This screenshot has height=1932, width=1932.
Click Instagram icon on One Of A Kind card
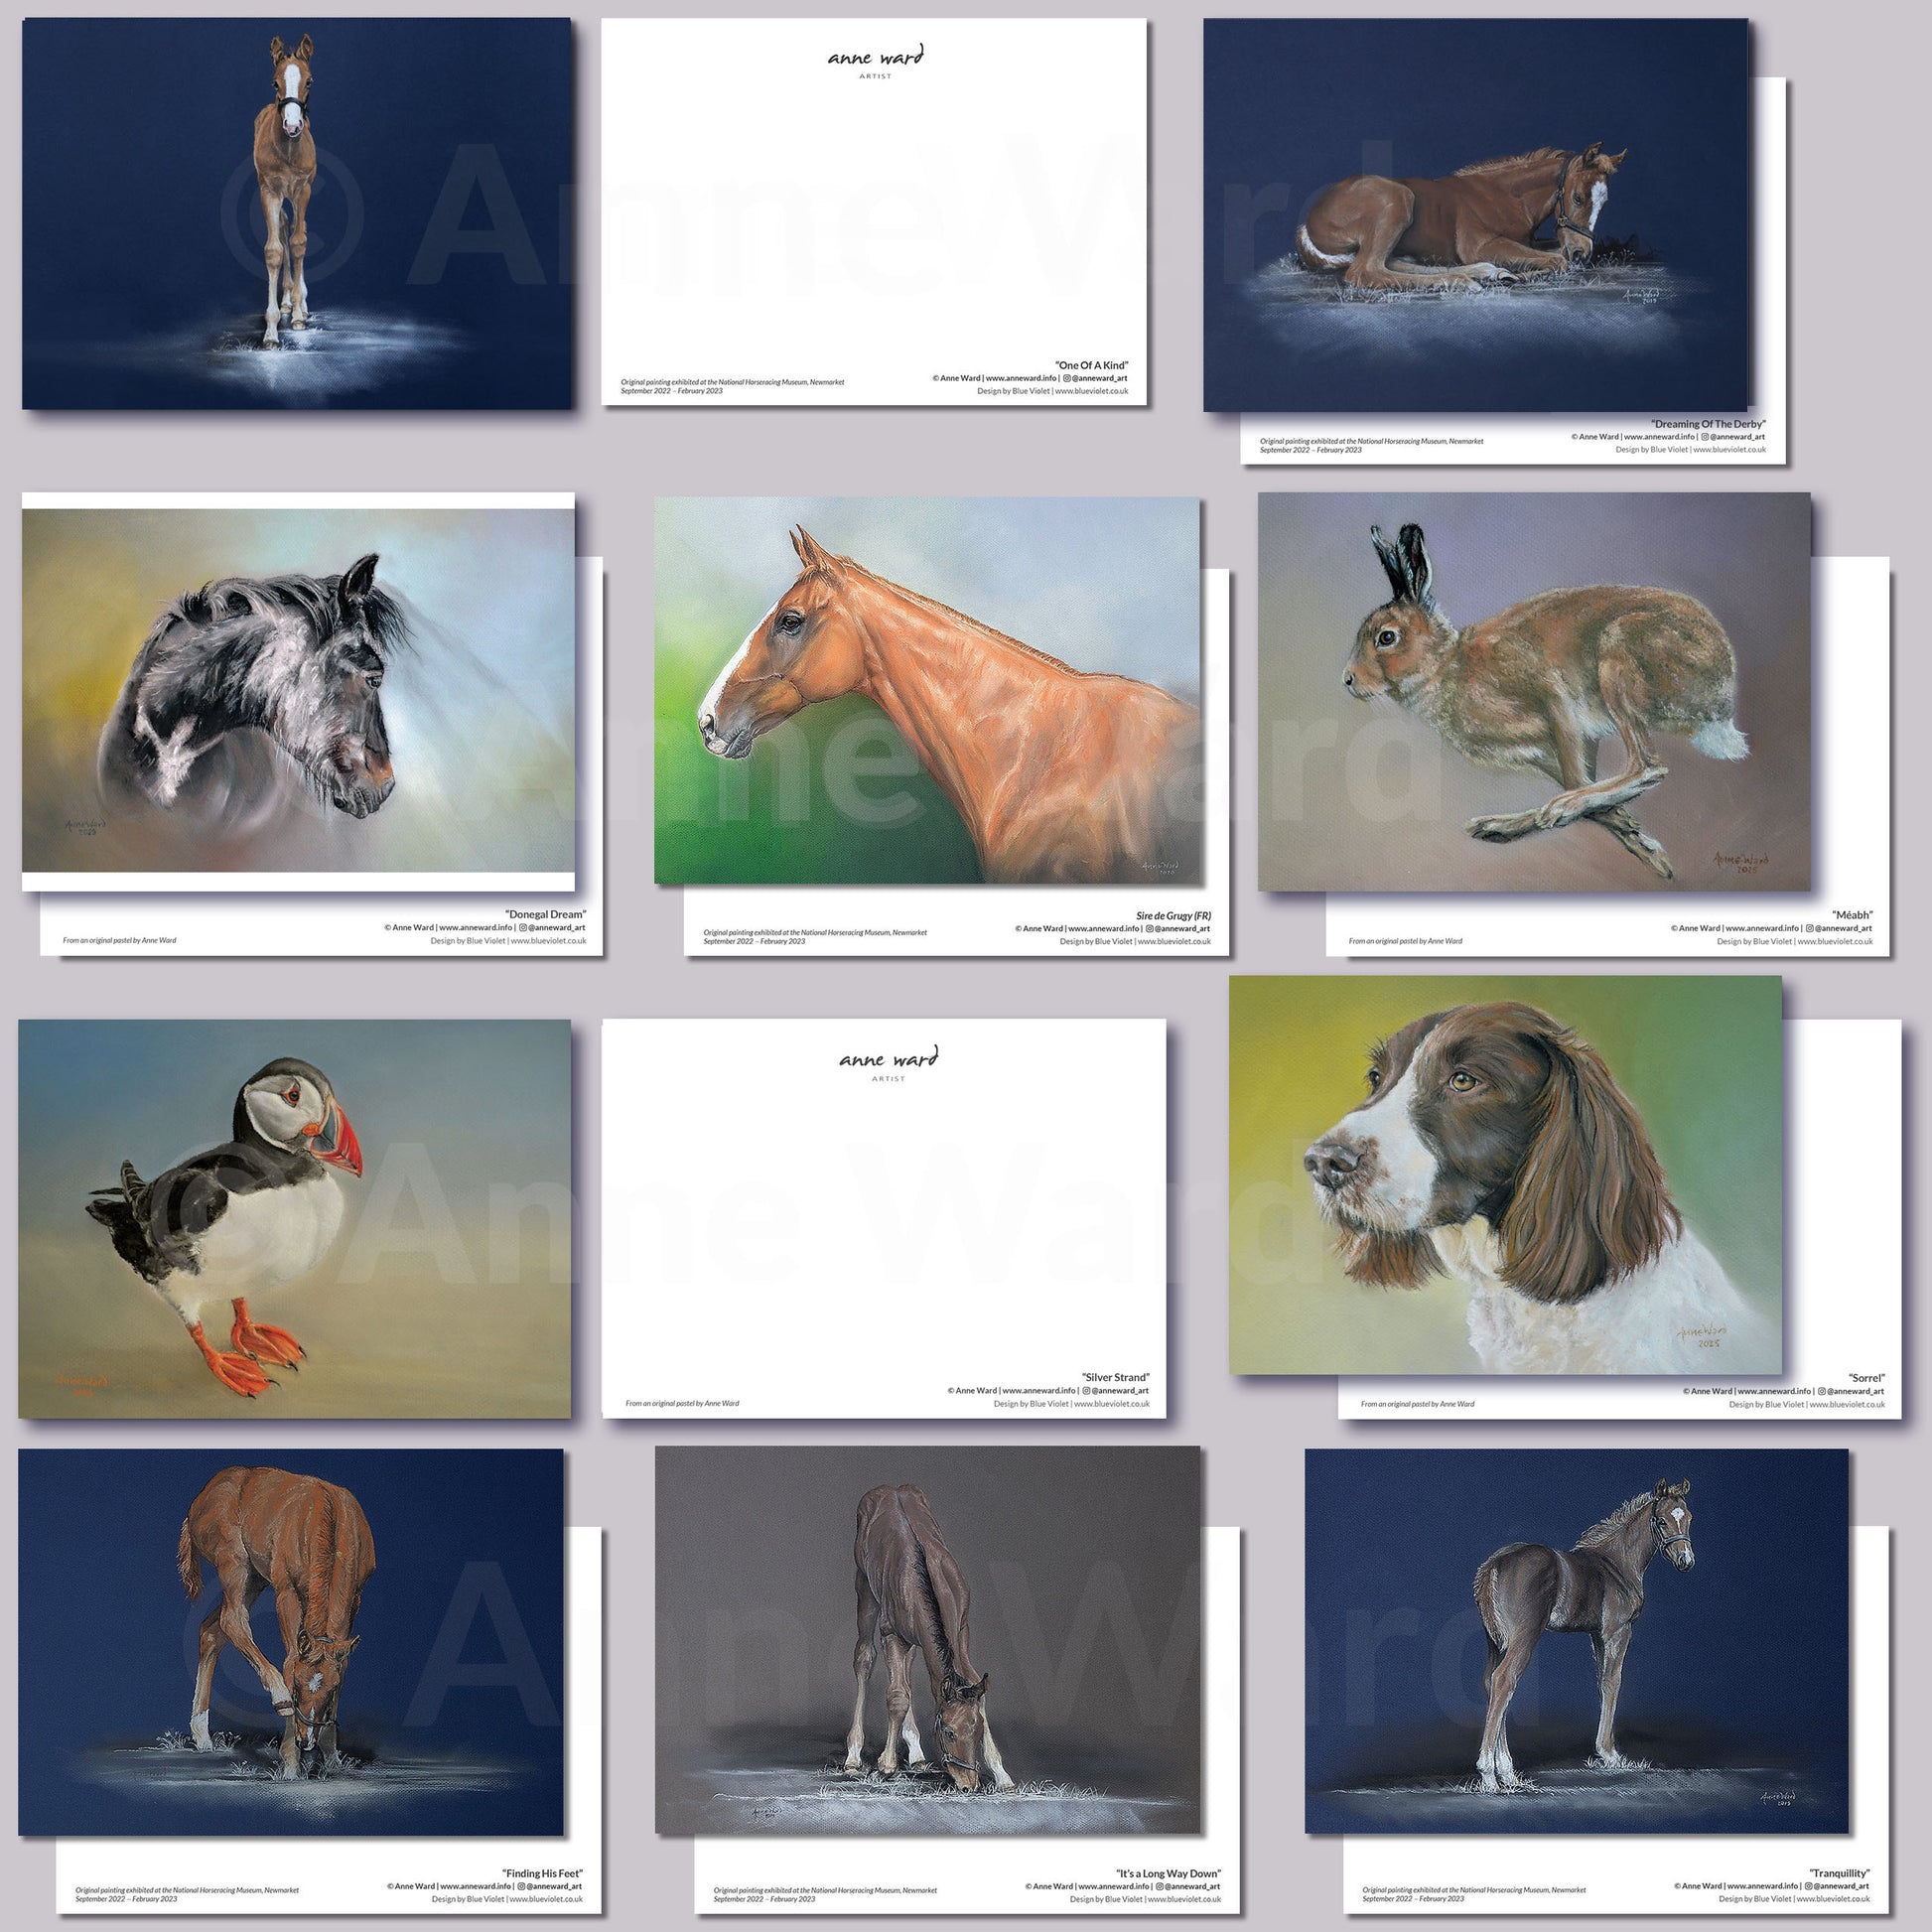point(1066,378)
